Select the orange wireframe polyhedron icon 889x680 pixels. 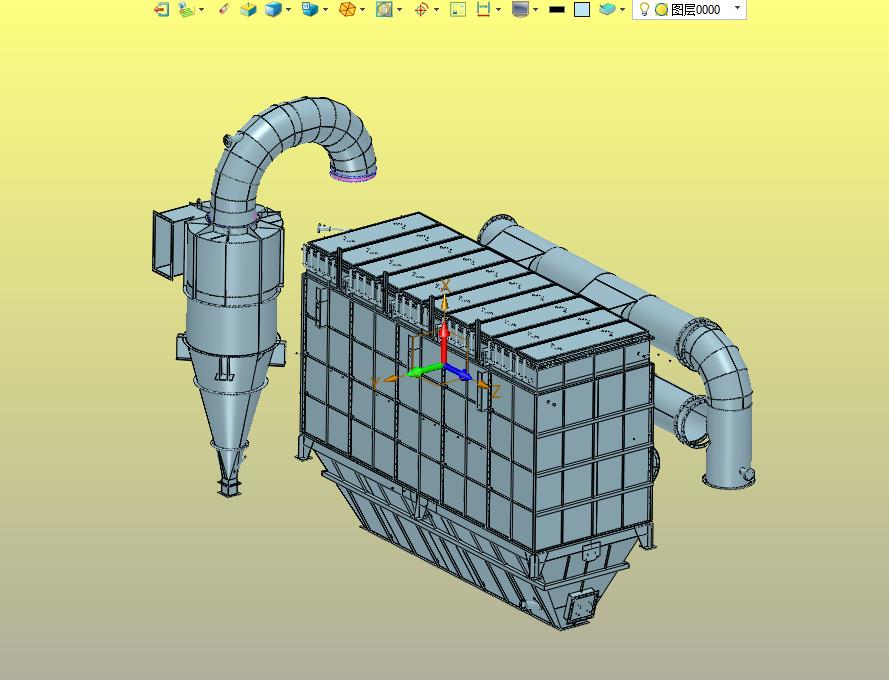[347, 9]
